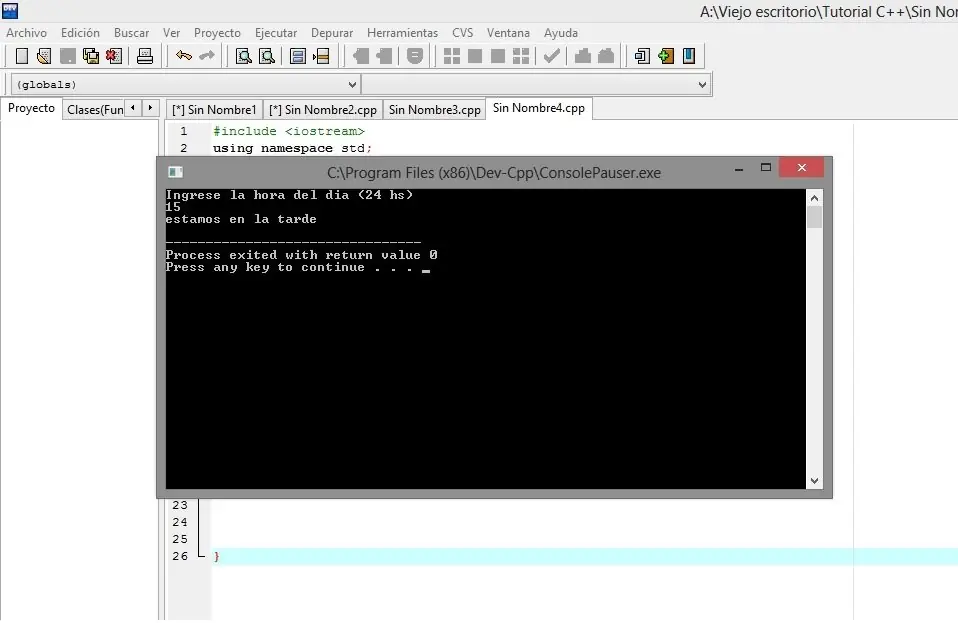
Task: Click the Goto bookmark blue book icon
Action: click(x=689, y=56)
